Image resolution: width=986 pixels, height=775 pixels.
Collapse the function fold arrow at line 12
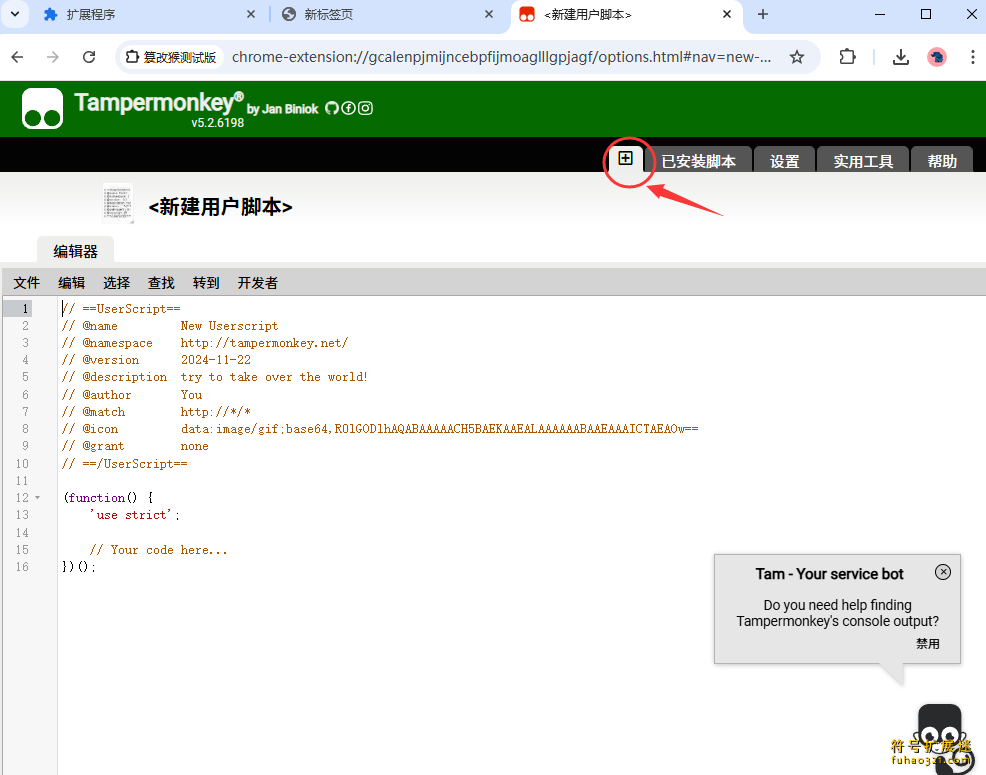[38, 498]
